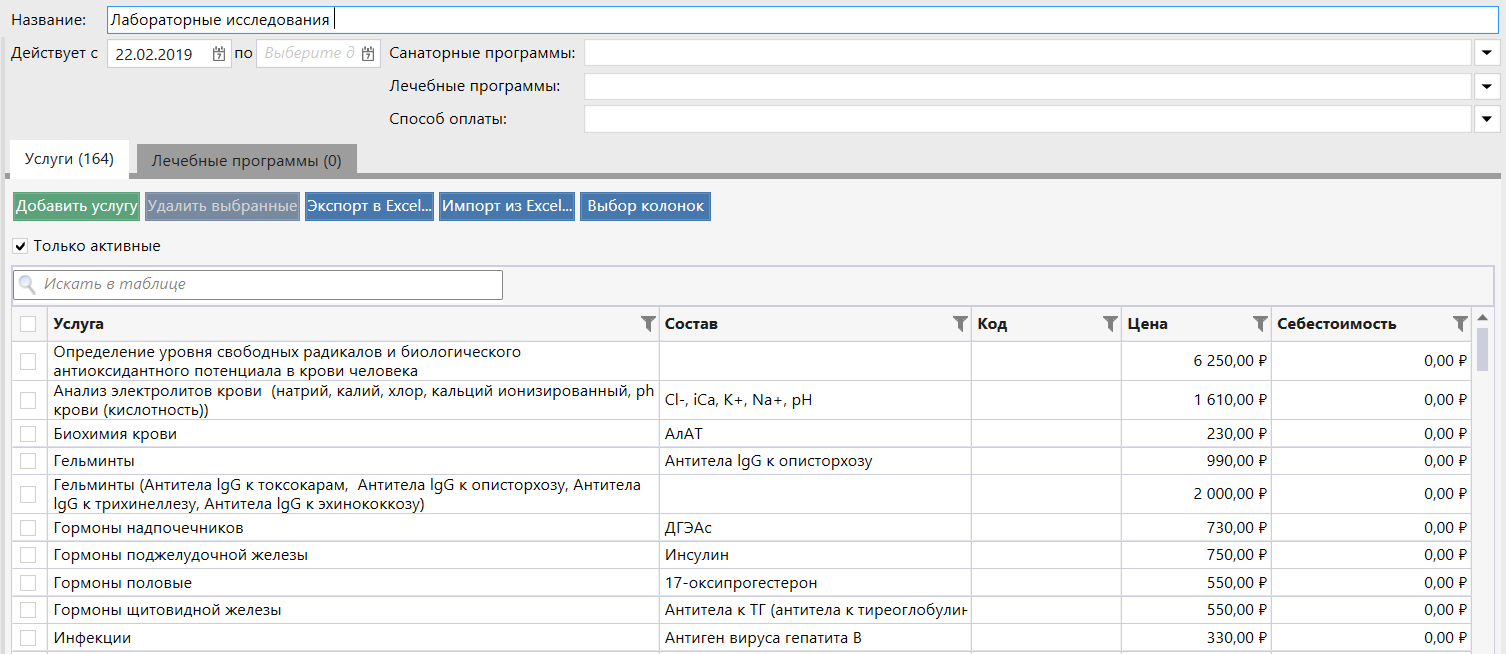This screenshot has height=654, width=1506.
Task: Click Экспорт в Excel button
Action: coord(369,206)
